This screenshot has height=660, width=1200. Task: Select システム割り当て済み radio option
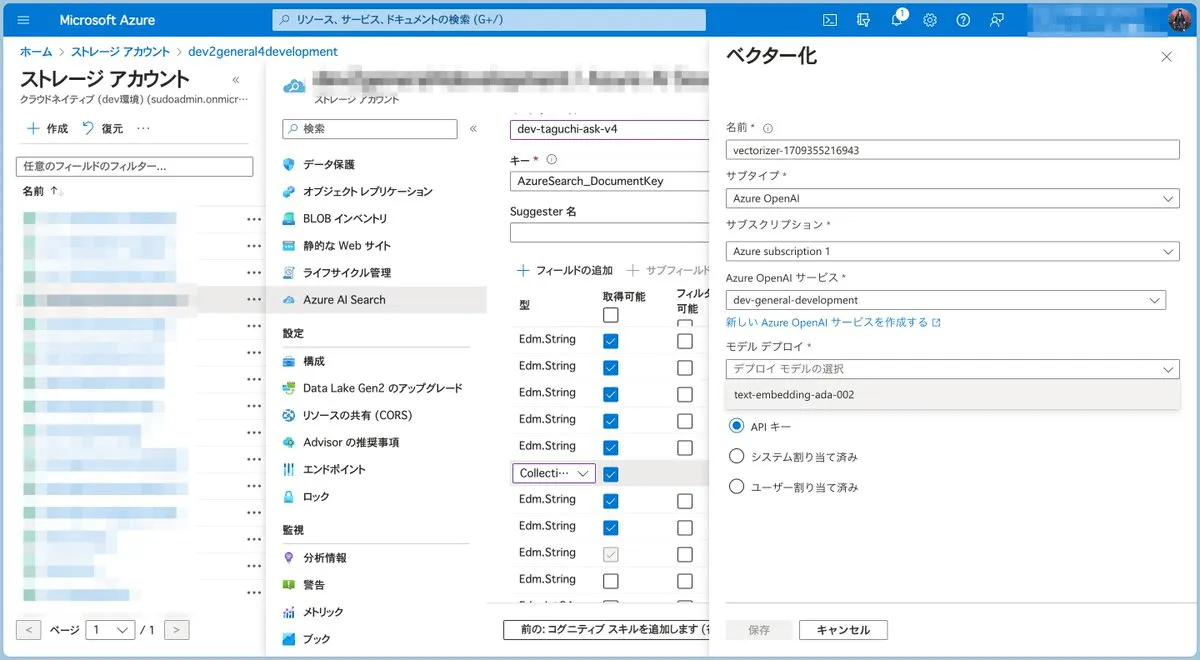[737, 457]
